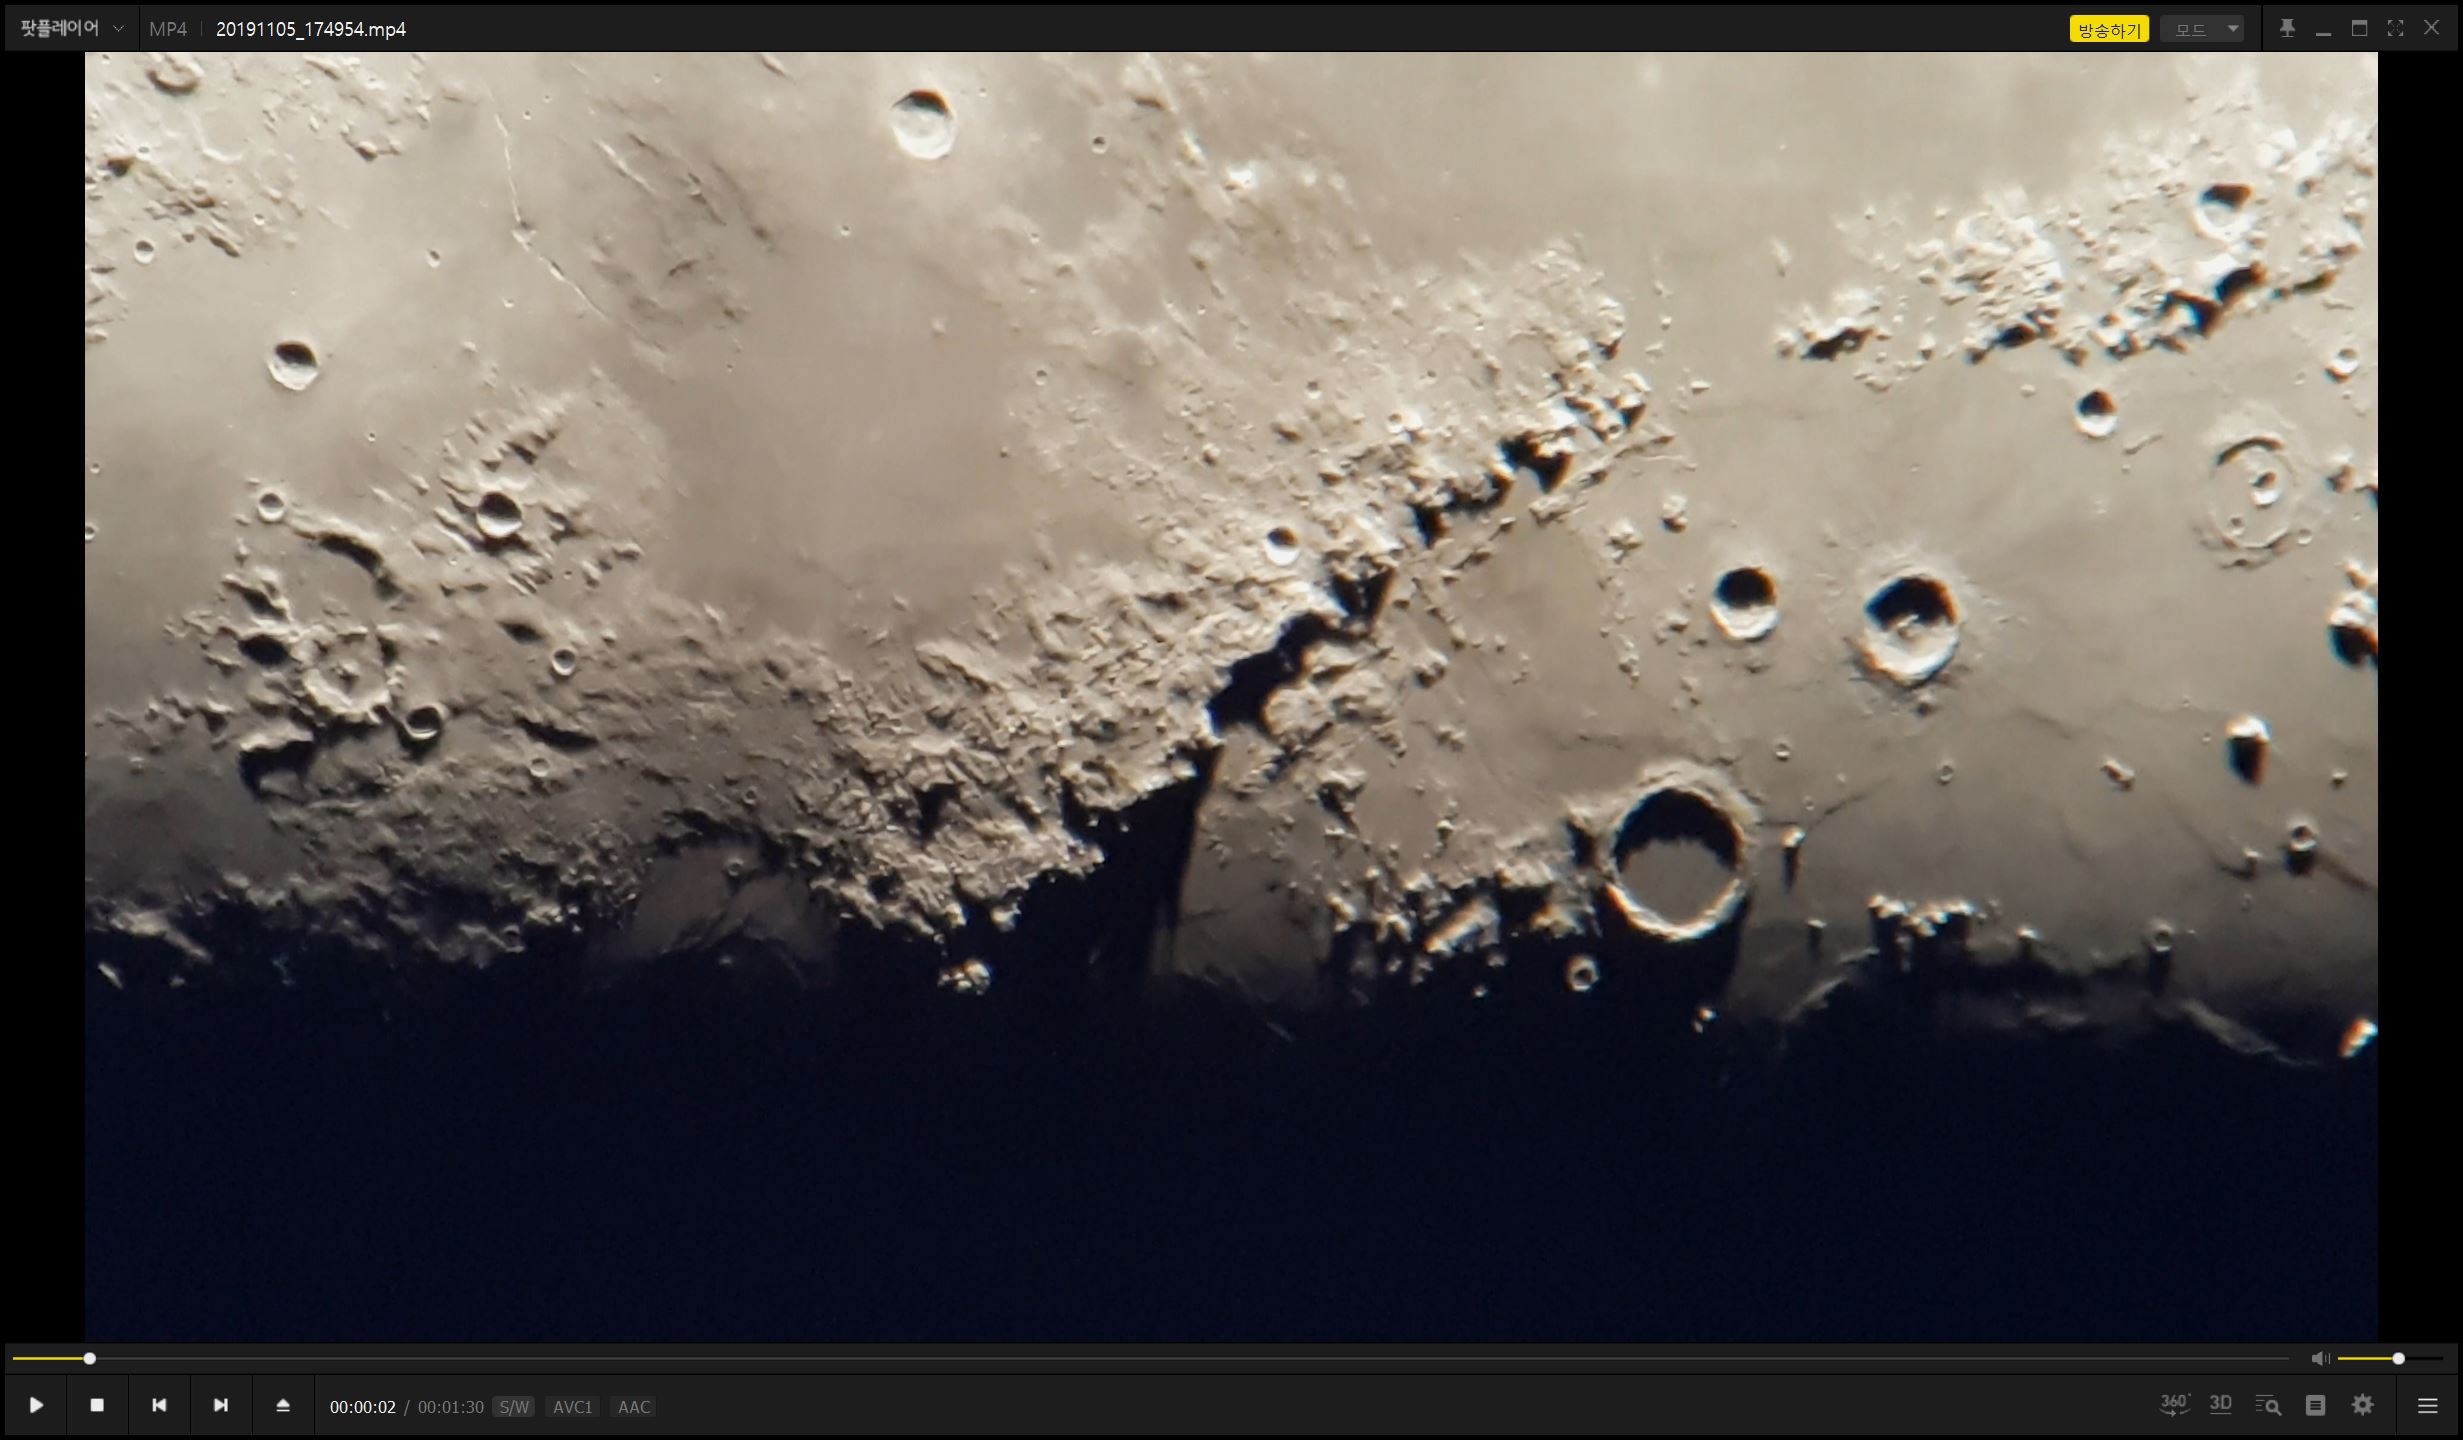
Task: Pin window always on top
Action: tap(2287, 28)
